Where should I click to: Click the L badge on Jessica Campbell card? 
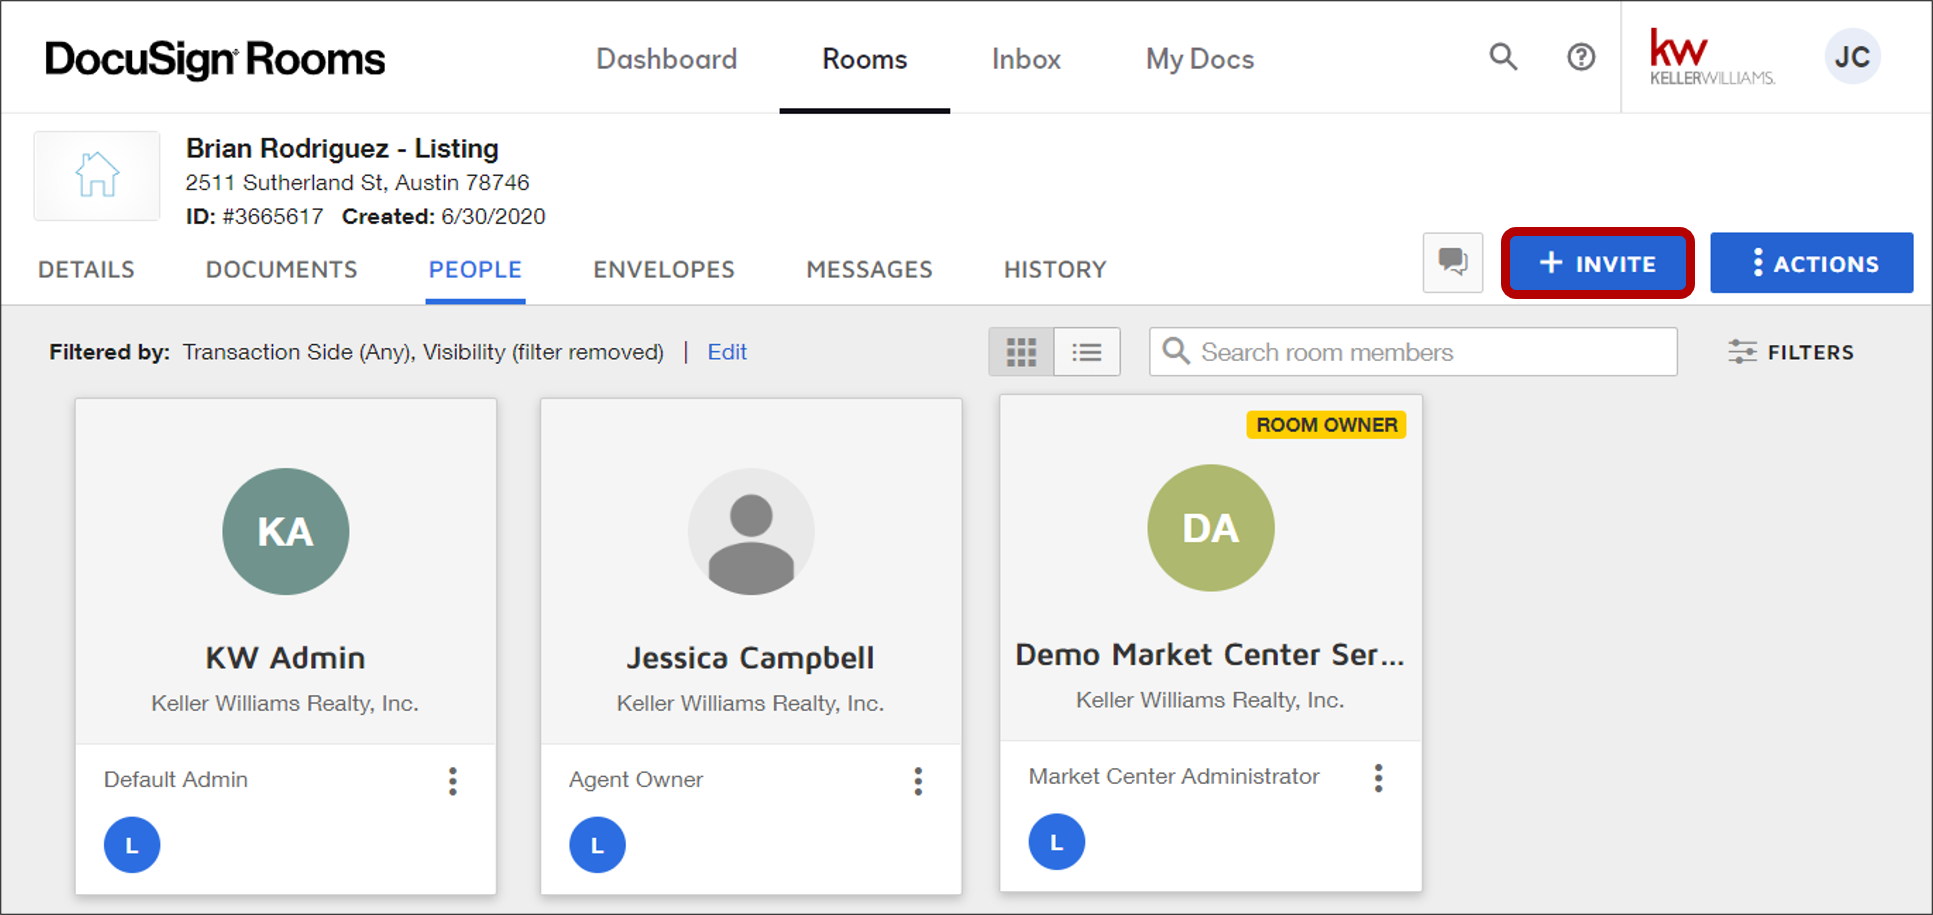(x=597, y=845)
